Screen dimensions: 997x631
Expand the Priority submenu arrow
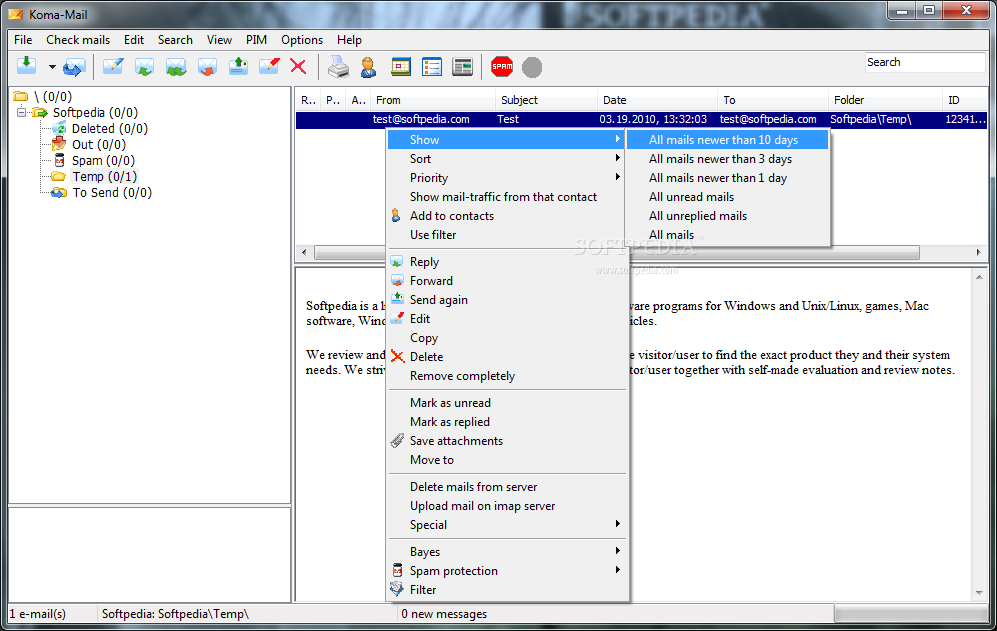click(x=617, y=177)
